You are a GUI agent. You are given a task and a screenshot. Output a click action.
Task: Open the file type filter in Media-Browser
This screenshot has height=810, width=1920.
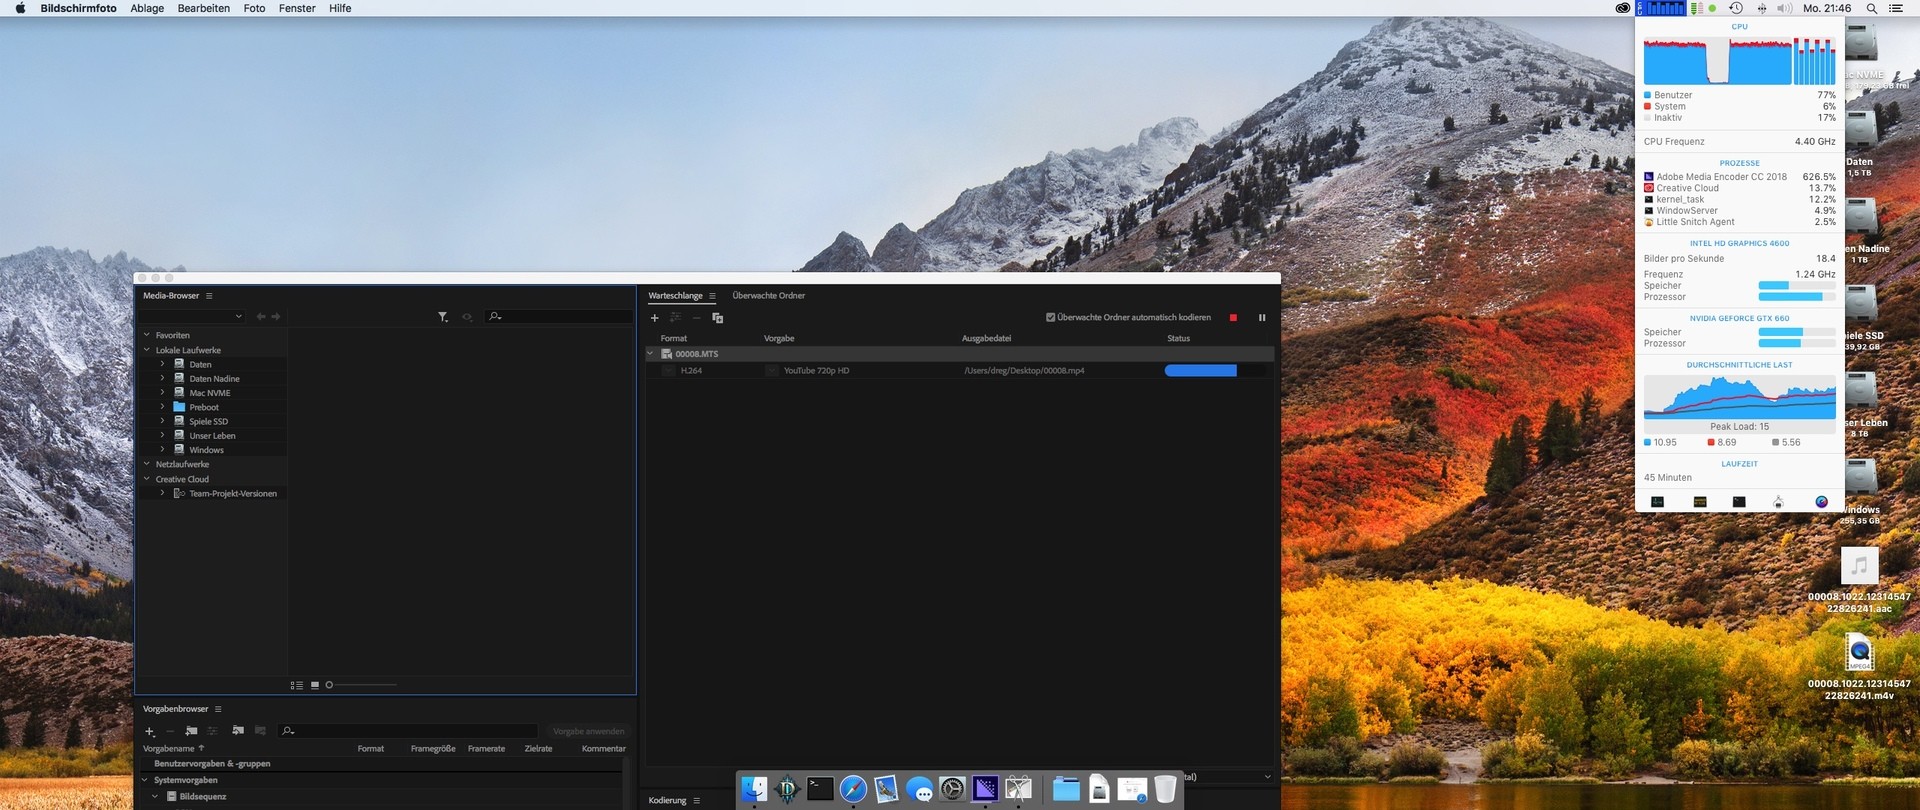443,317
